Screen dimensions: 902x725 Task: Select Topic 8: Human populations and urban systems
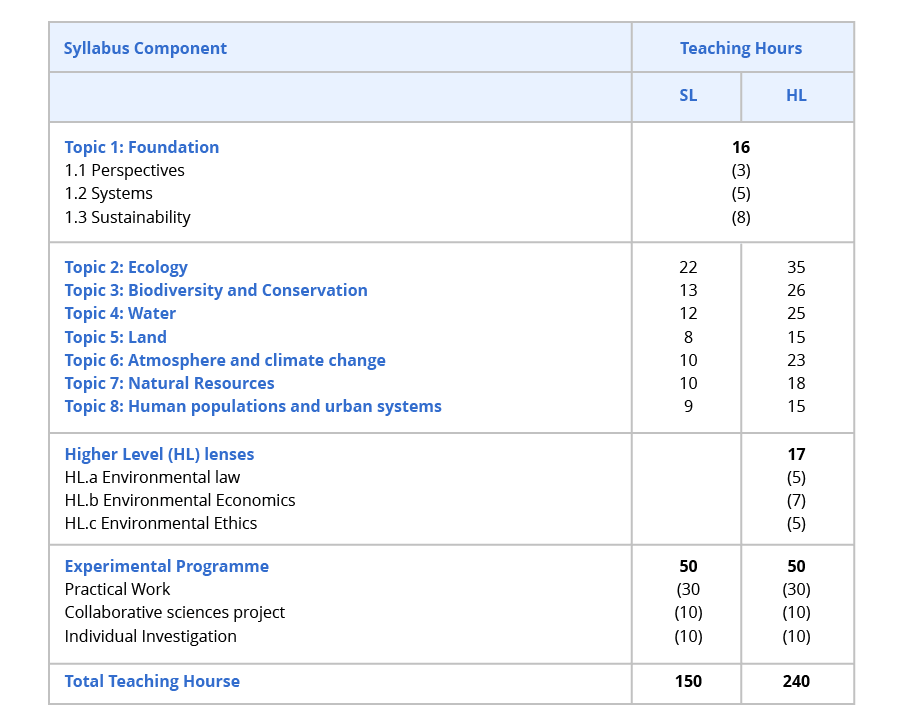(x=253, y=406)
